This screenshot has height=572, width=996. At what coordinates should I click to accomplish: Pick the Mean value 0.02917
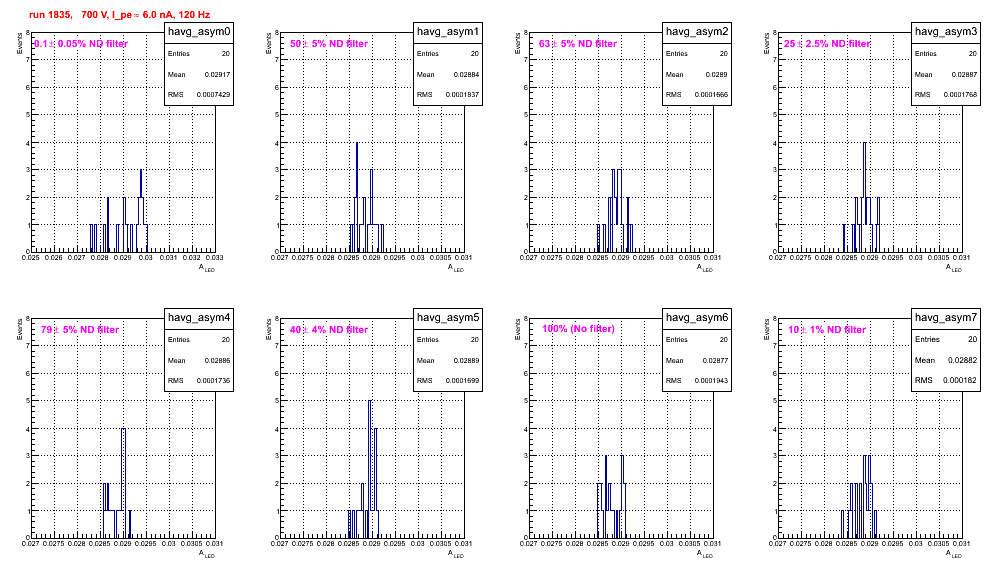tap(217, 74)
